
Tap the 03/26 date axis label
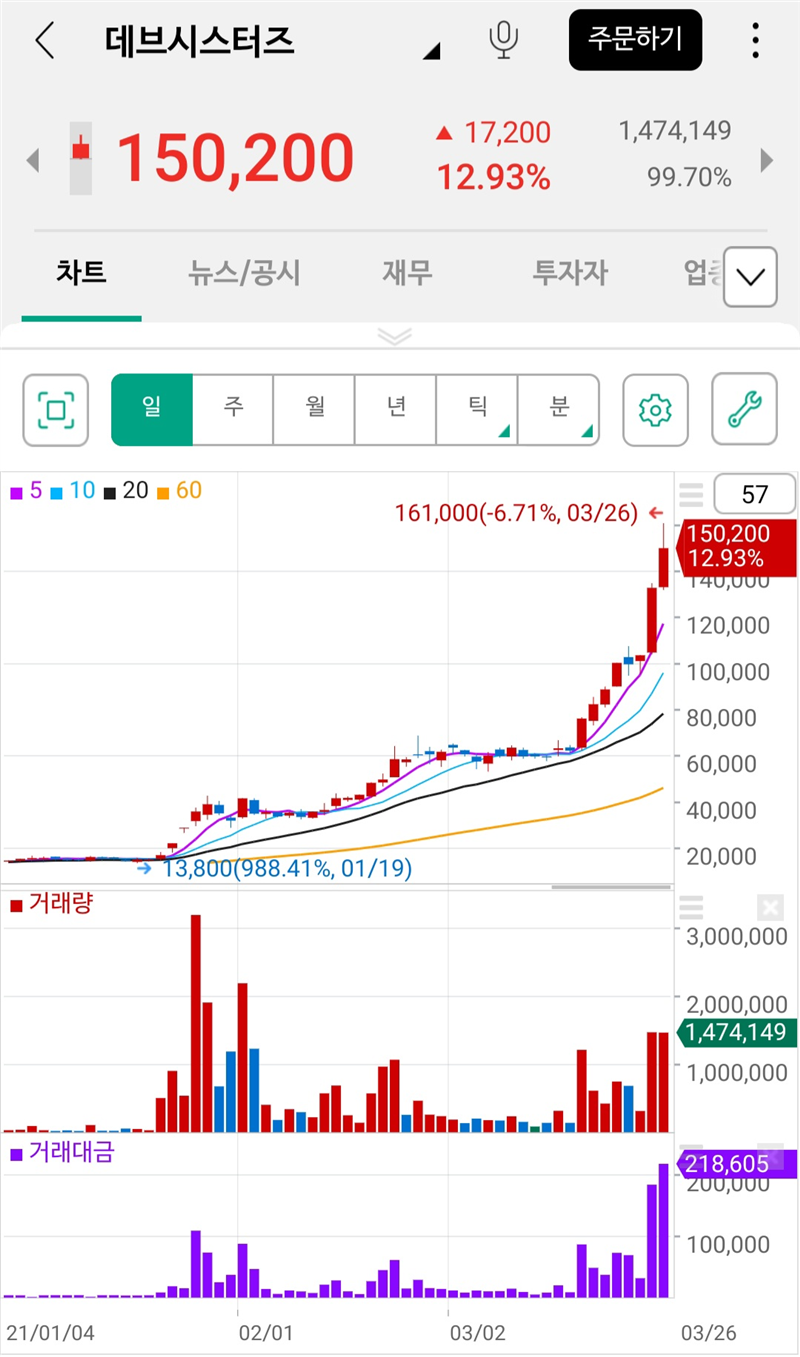(x=707, y=1333)
